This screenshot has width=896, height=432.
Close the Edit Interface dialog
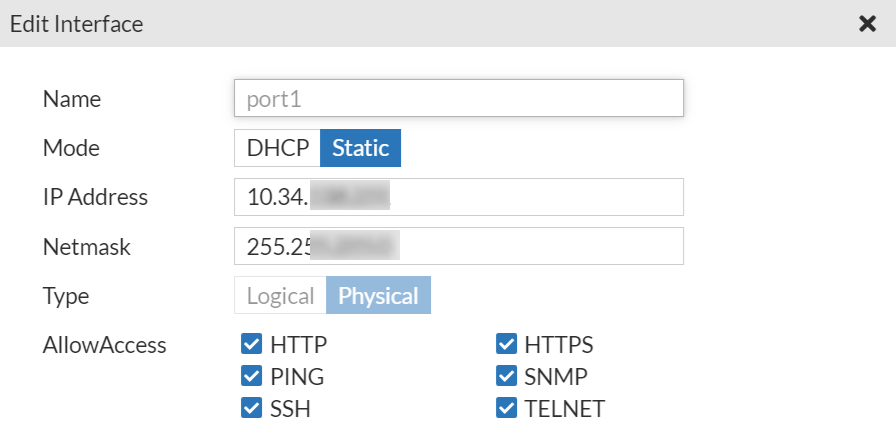click(x=867, y=24)
